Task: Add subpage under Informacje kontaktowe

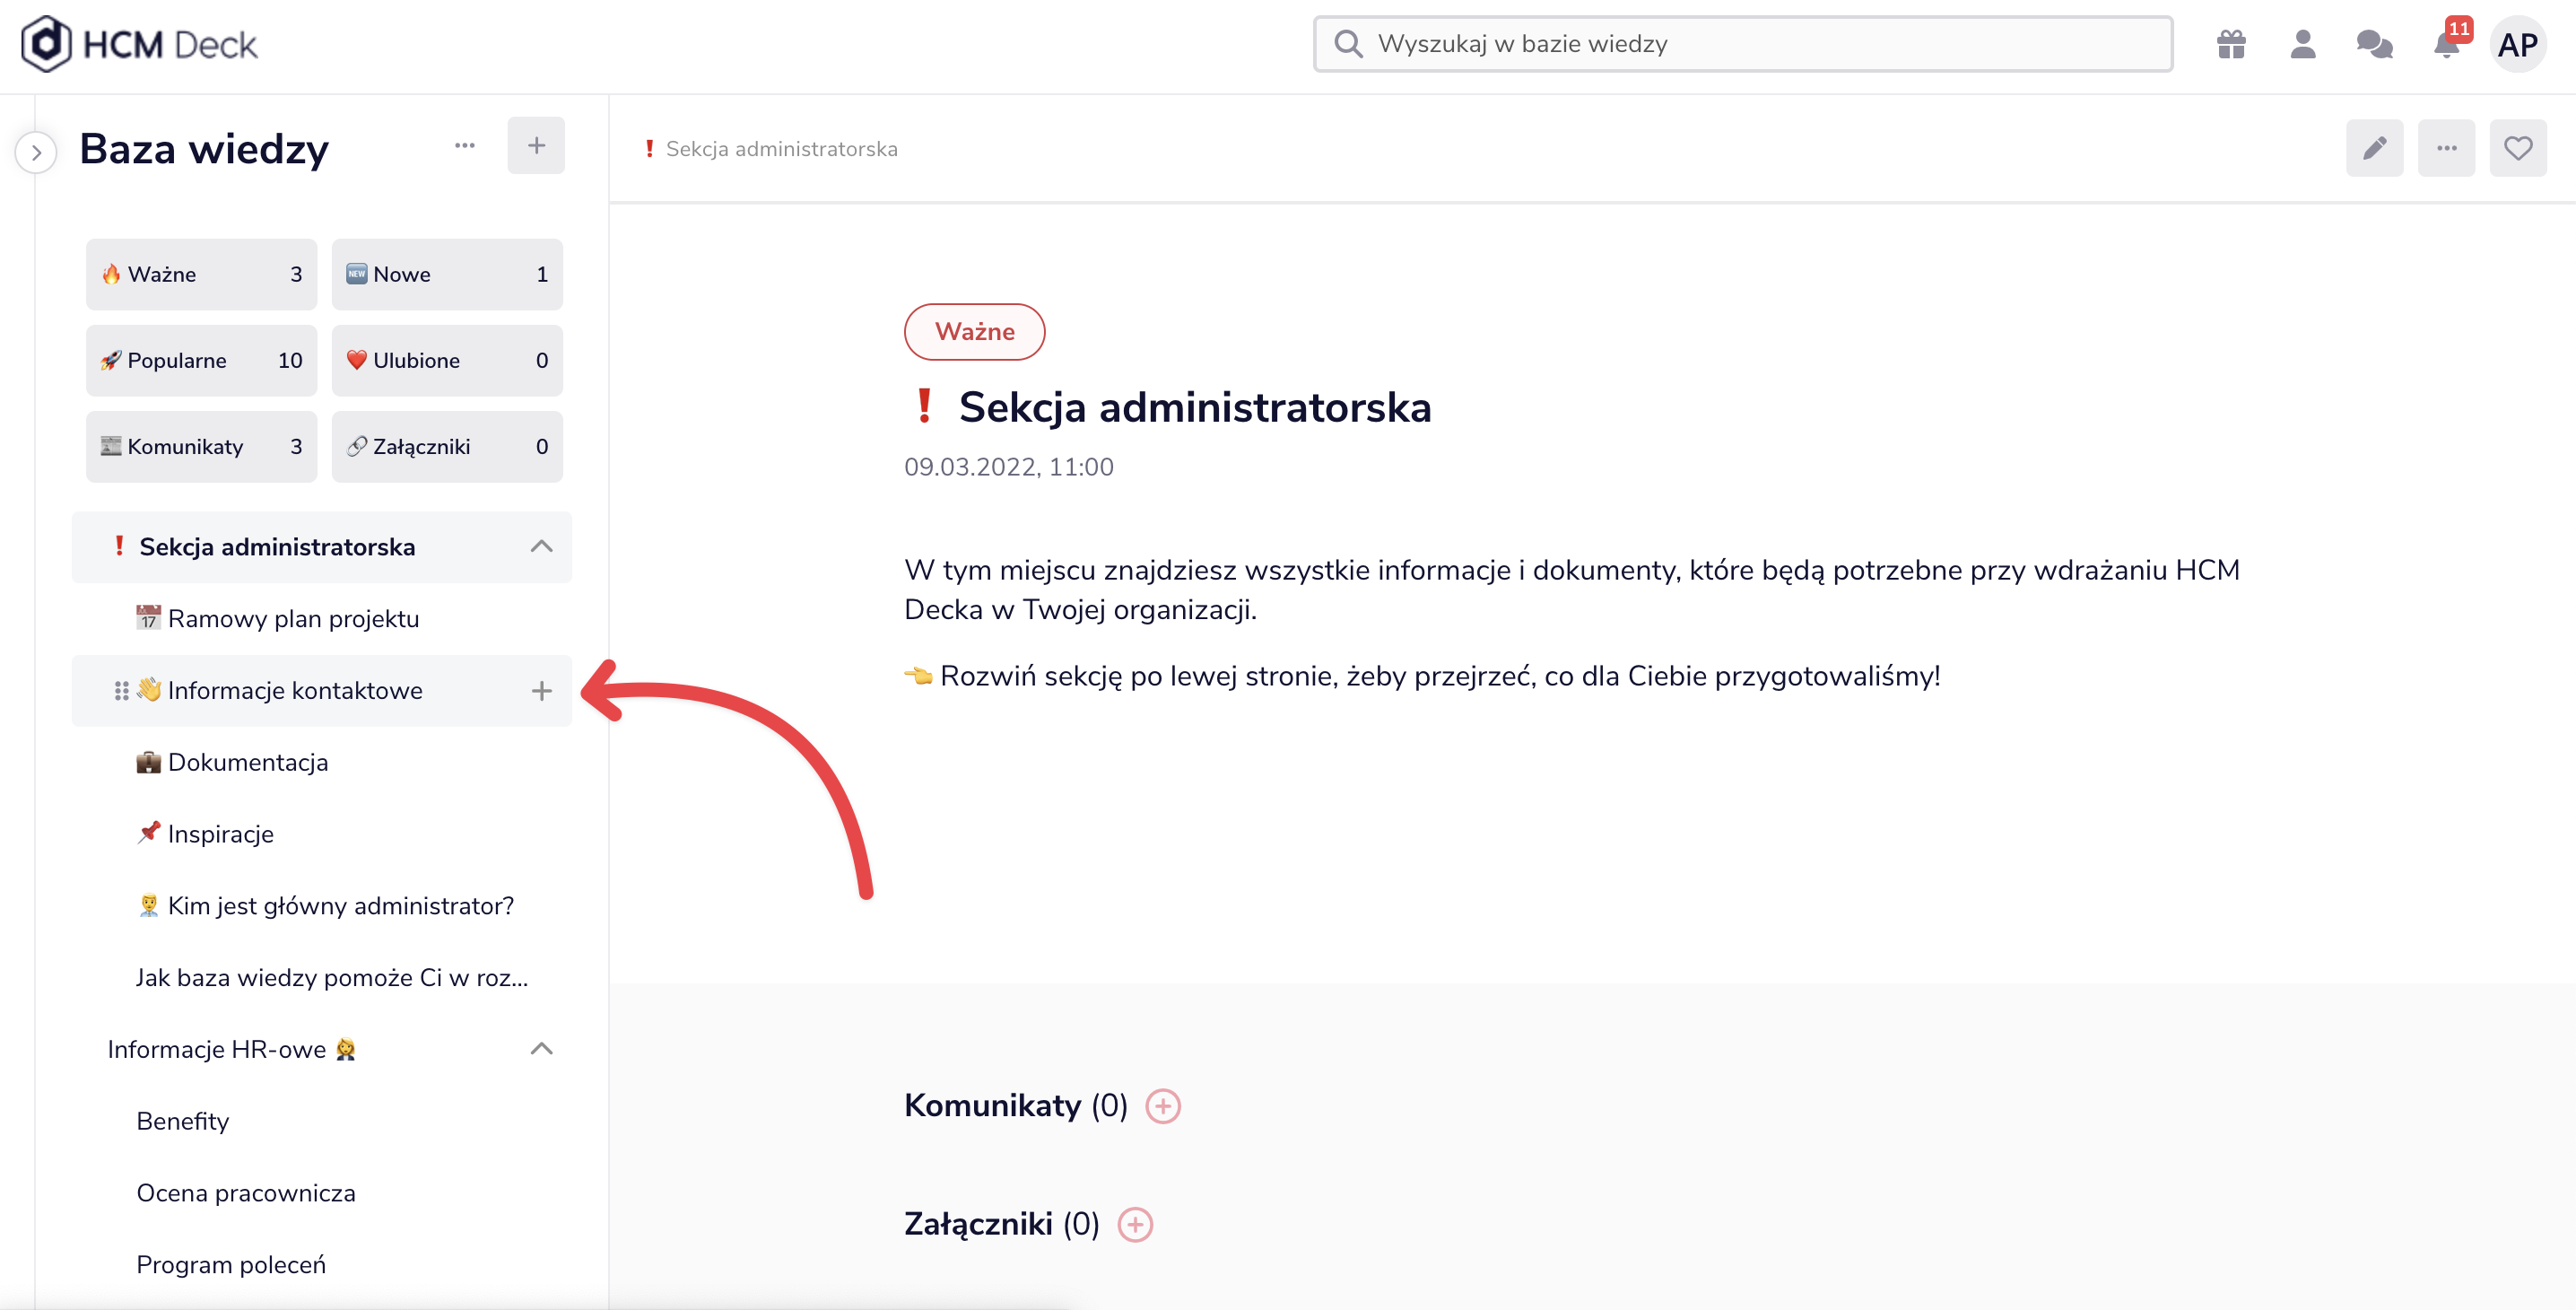Action: (541, 691)
